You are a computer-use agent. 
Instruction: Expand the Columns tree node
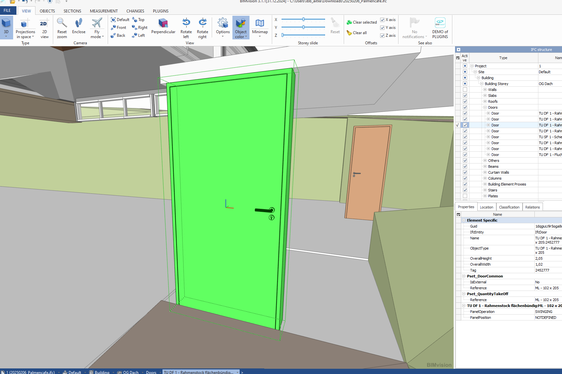[x=485, y=178]
